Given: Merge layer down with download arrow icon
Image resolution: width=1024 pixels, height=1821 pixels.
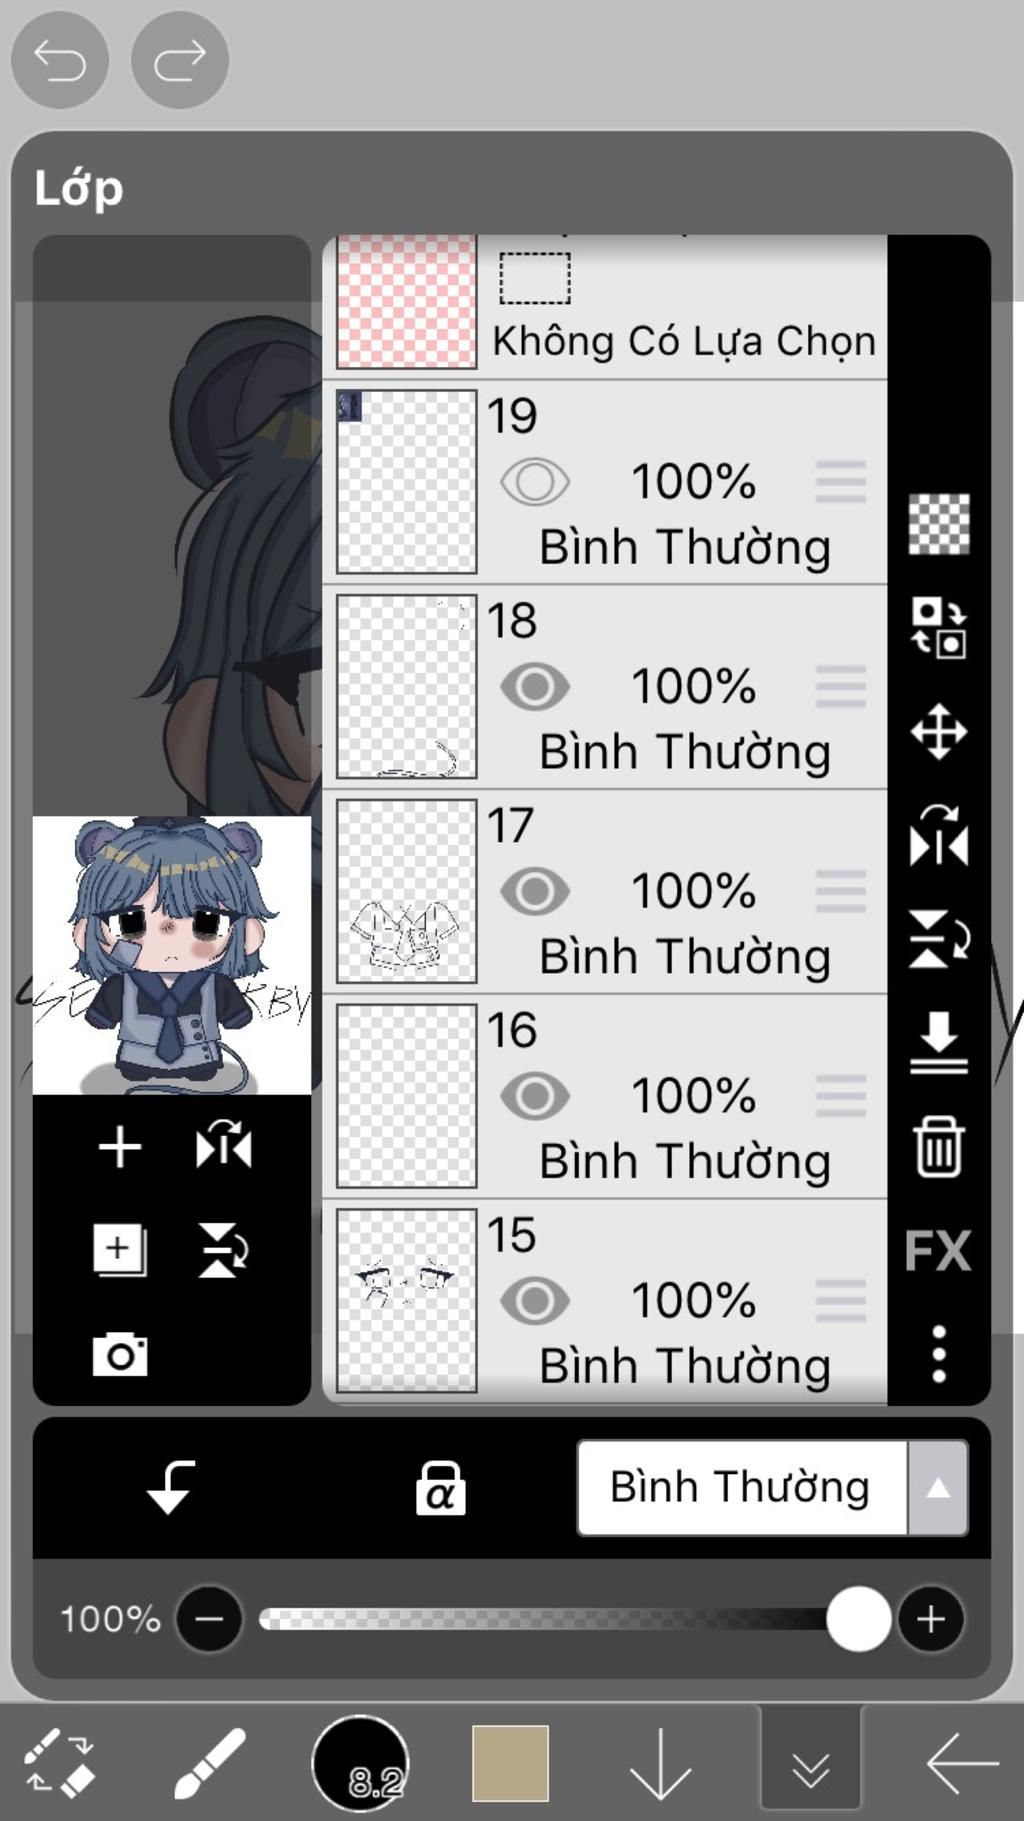Looking at the screenshot, I should coord(938,1042).
